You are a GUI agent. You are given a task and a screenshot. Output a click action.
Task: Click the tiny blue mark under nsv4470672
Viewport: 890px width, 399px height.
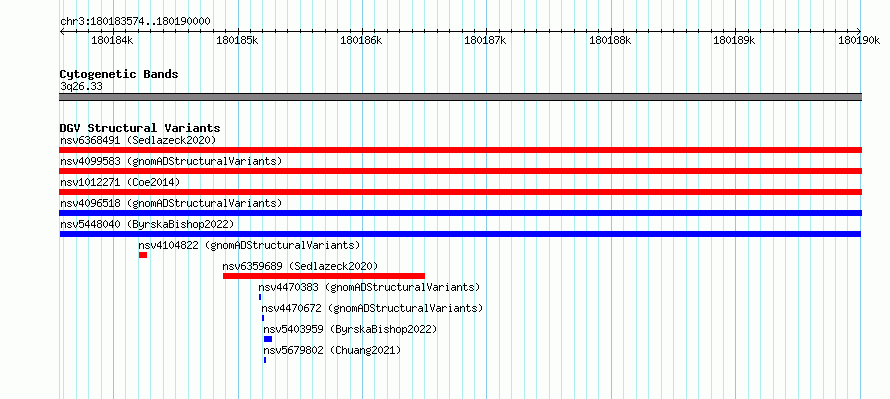[x=263, y=318]
